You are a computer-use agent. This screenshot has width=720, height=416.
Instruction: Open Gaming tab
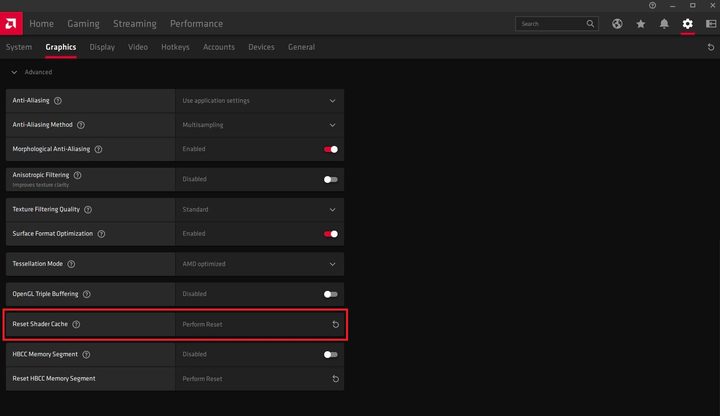pos(83,24)
